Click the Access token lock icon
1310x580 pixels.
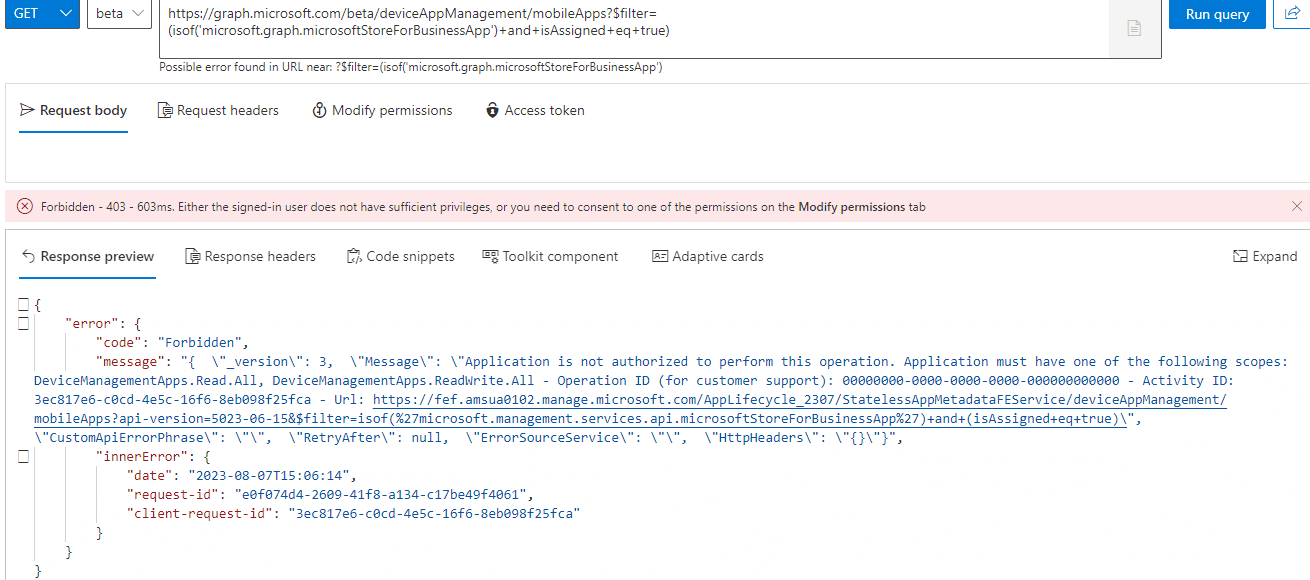tap(492, 110)
